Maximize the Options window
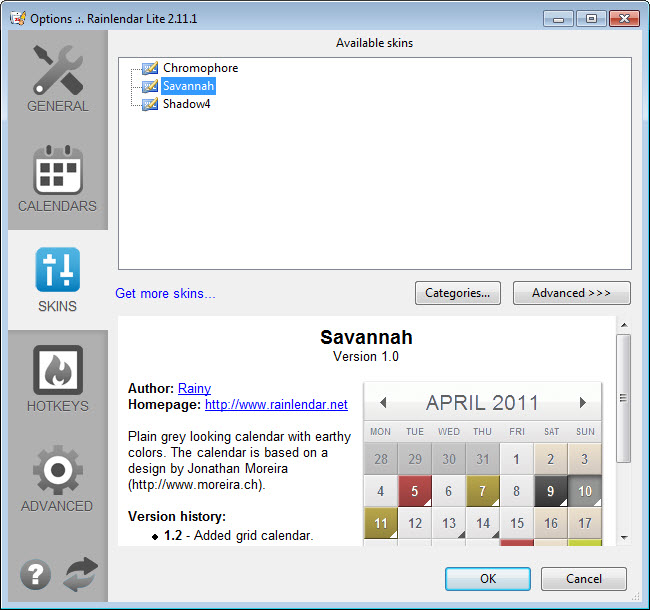Image resolution: width=650 pixels, height=610 pixels. pyautogui.click(x=591, y=19)
